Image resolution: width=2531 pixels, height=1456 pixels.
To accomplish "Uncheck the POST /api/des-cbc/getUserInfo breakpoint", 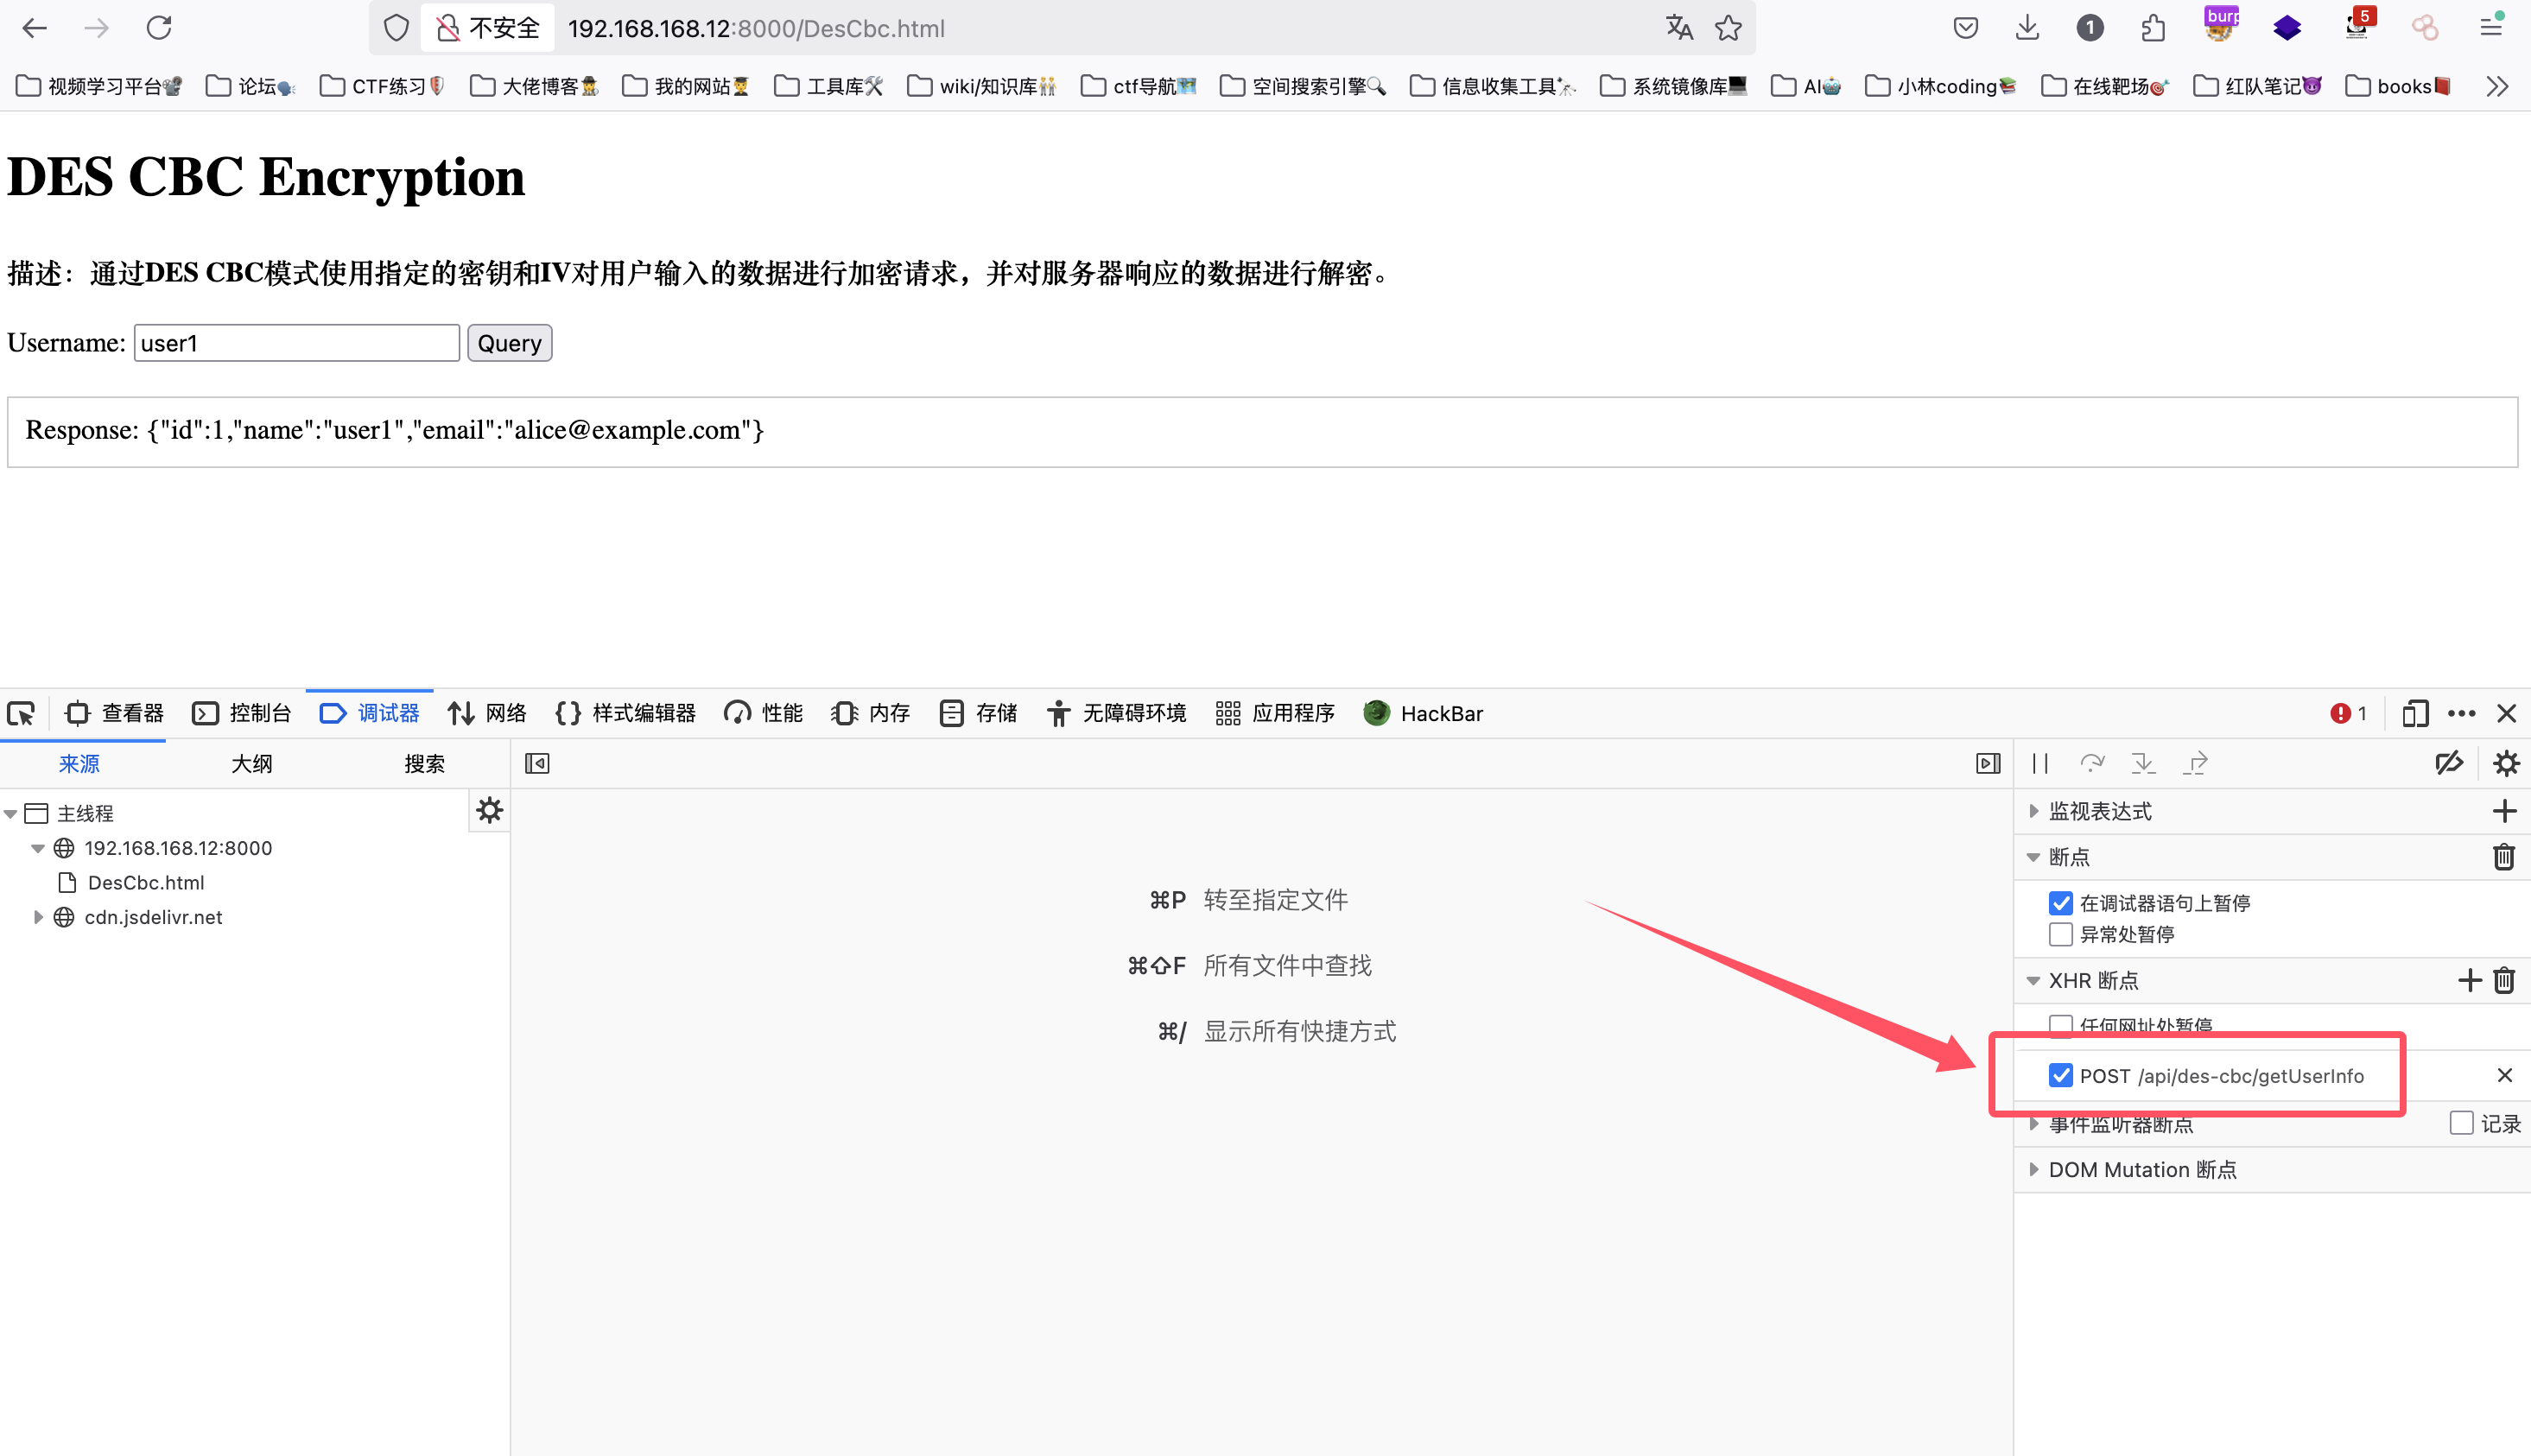I will [2060, 1075].
